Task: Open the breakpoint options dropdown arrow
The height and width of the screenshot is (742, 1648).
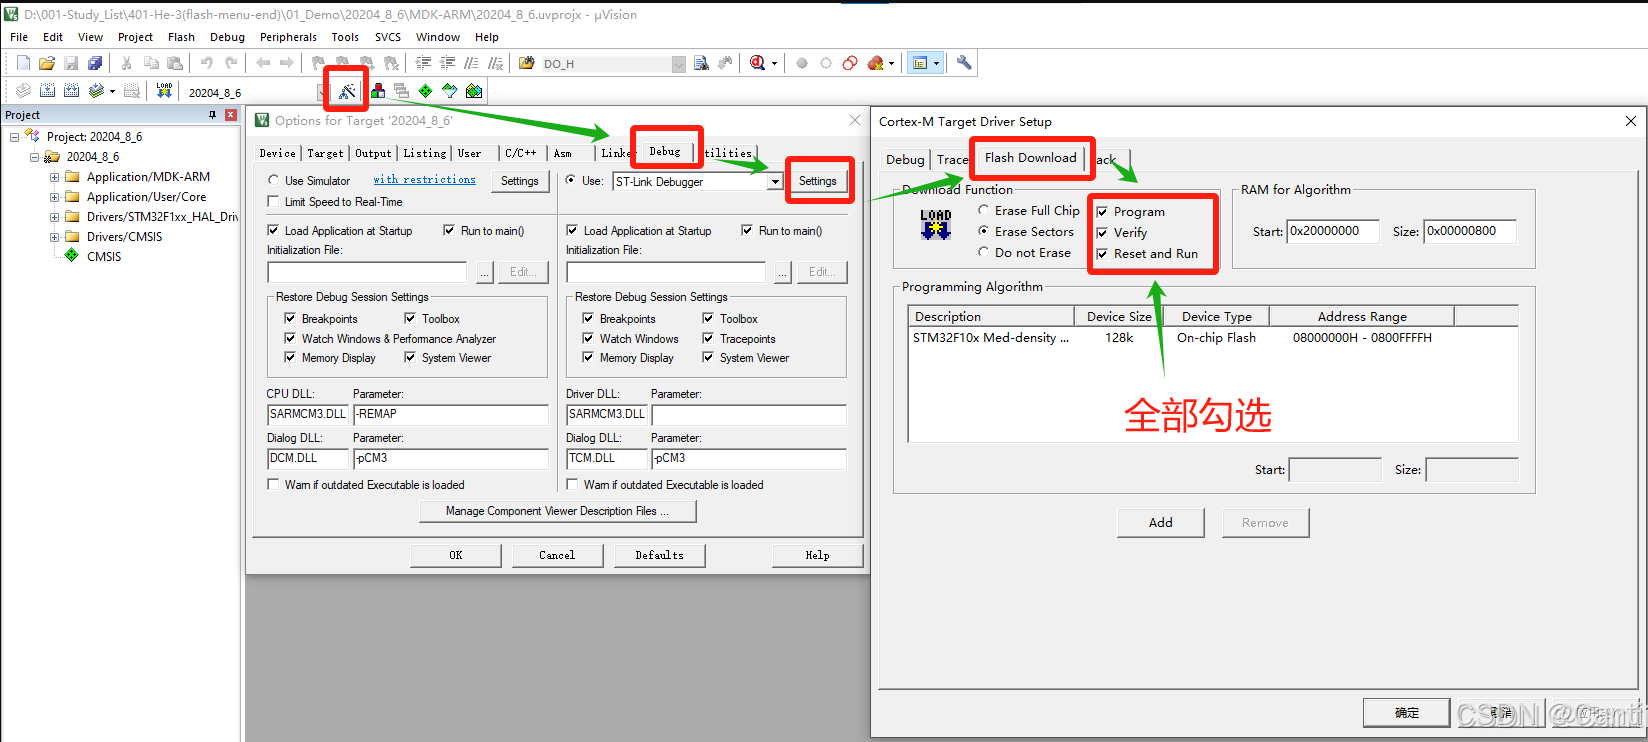Action: (x=891, y=63)
